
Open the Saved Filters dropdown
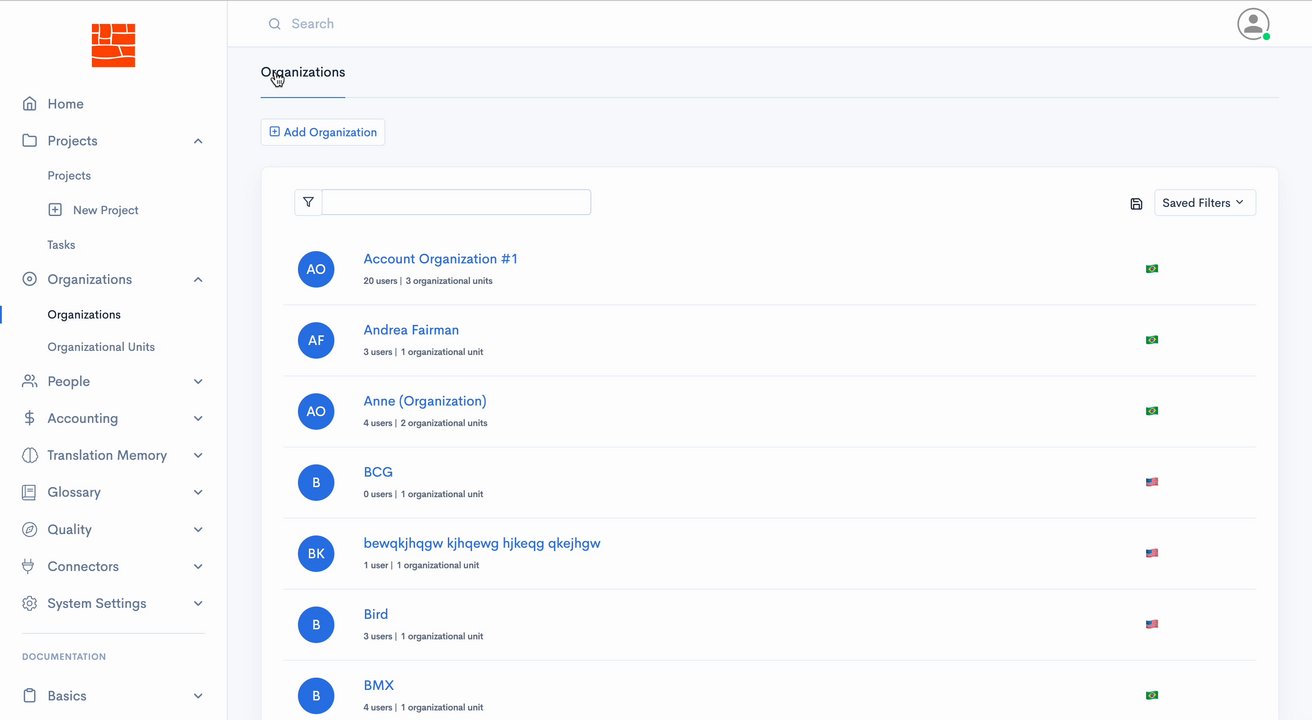(1204, 203)
